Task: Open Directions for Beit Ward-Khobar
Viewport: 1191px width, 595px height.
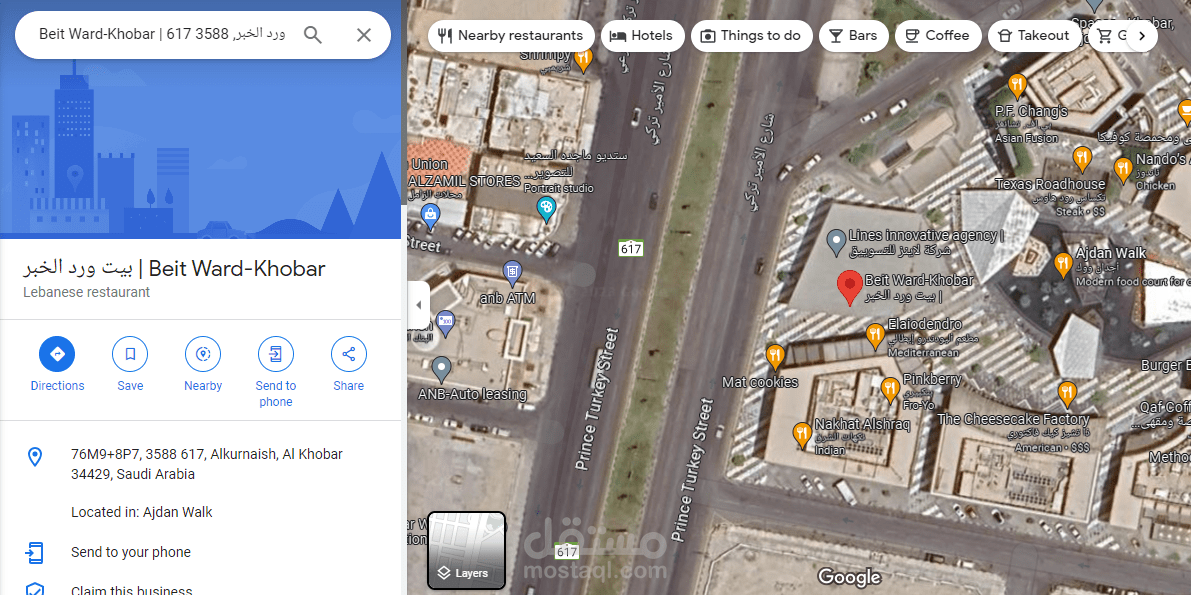Action: [x=57, y=354]
